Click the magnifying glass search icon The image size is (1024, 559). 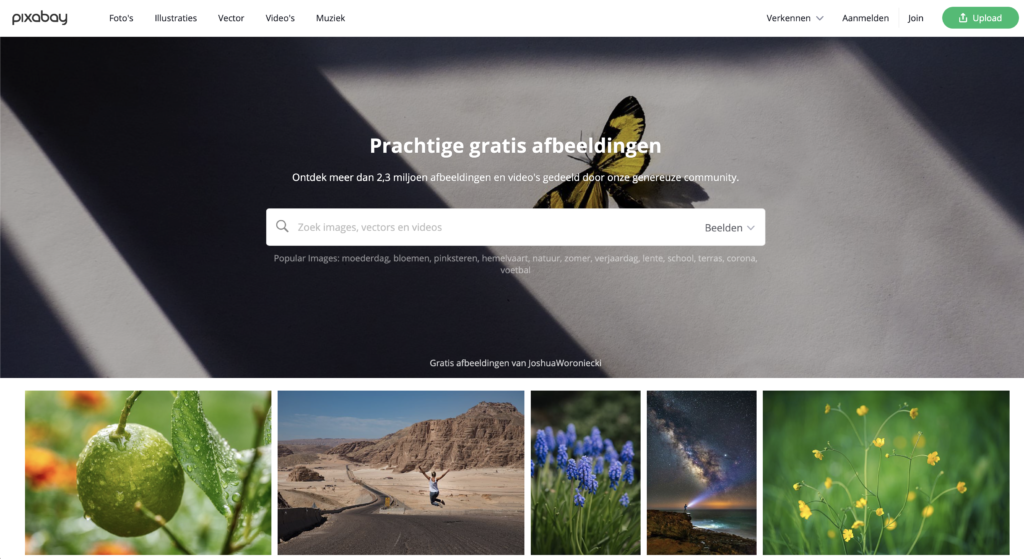pyautogui.click(x=282, y=227)
